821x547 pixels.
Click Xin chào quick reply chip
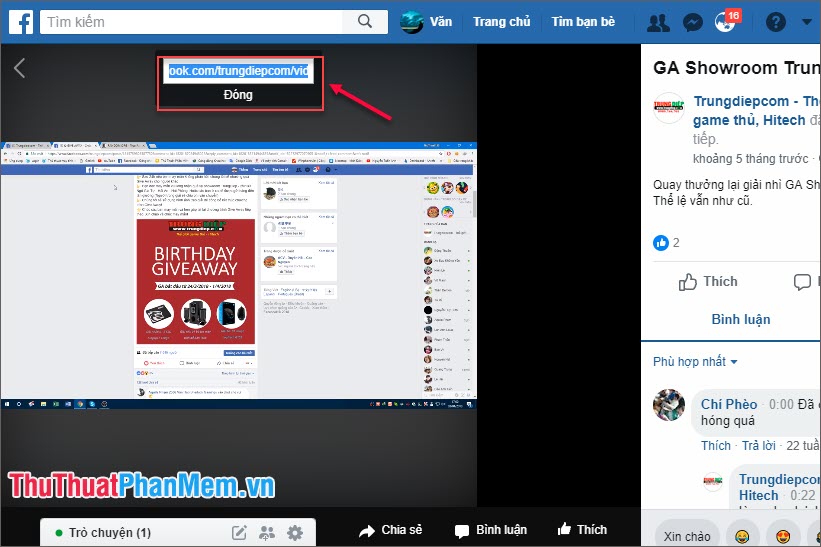point(687,537)
